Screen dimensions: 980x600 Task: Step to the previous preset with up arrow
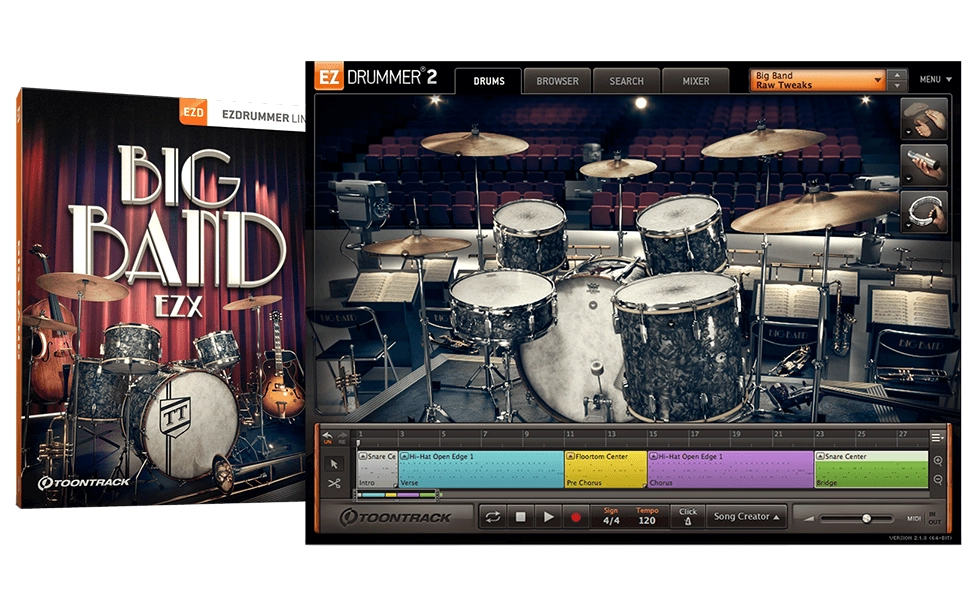[898, 75]
